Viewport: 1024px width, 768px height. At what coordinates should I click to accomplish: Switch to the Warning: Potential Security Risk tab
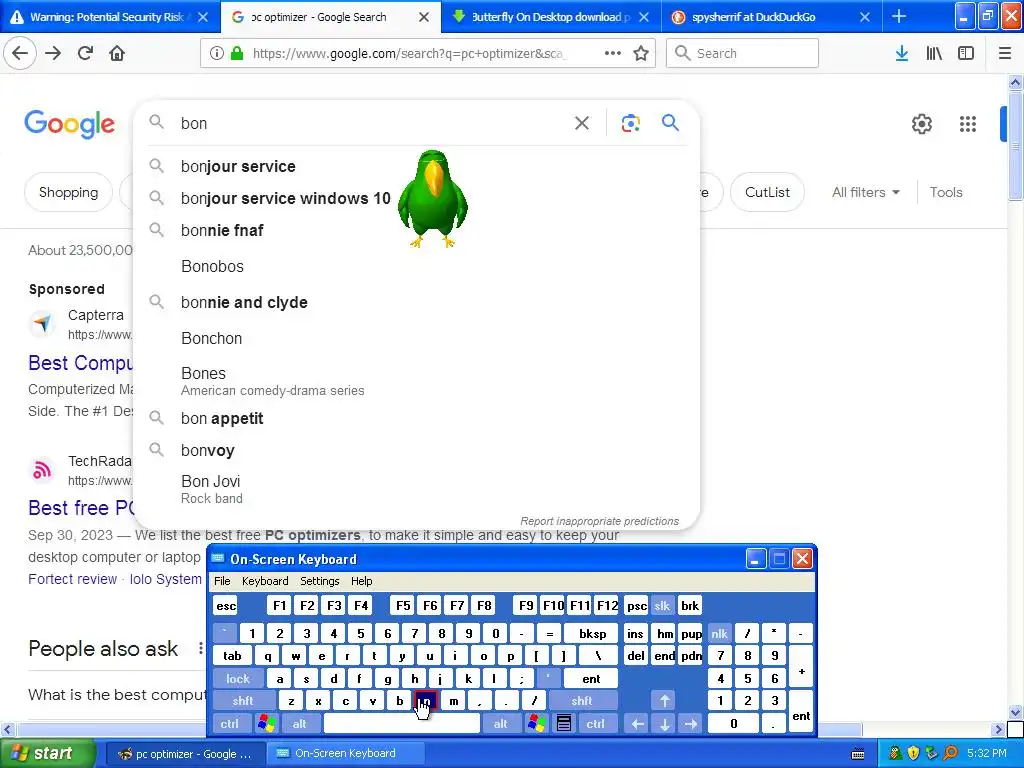(108, 16)
